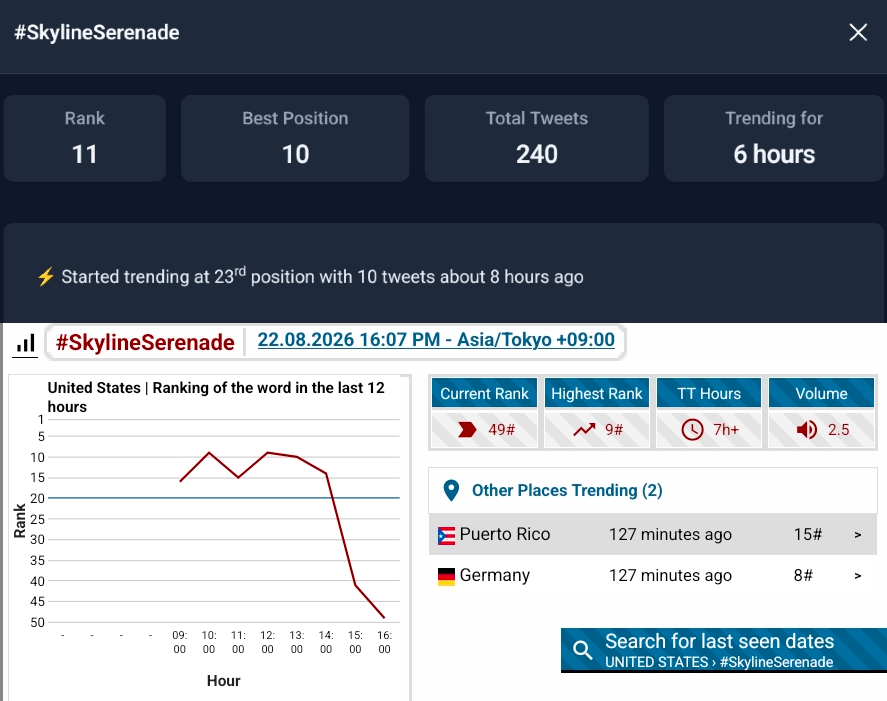The width and height of the screenshot is (887, 701).
Task: Click Puerto Rico country name
Action: point(505,534)
